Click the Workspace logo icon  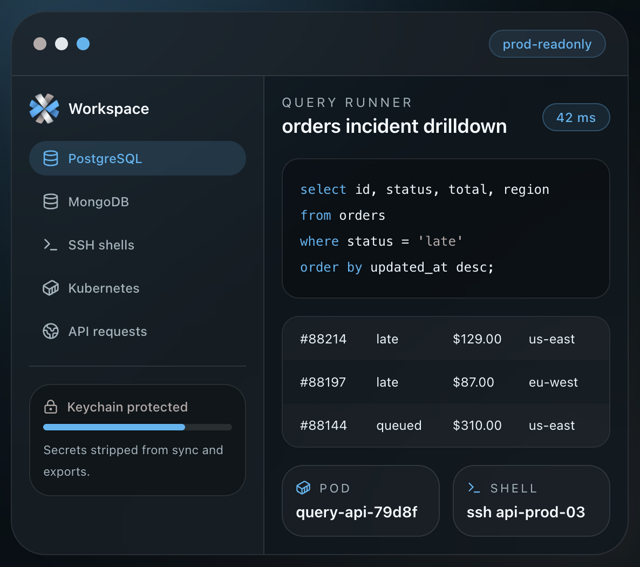(44, 109)
